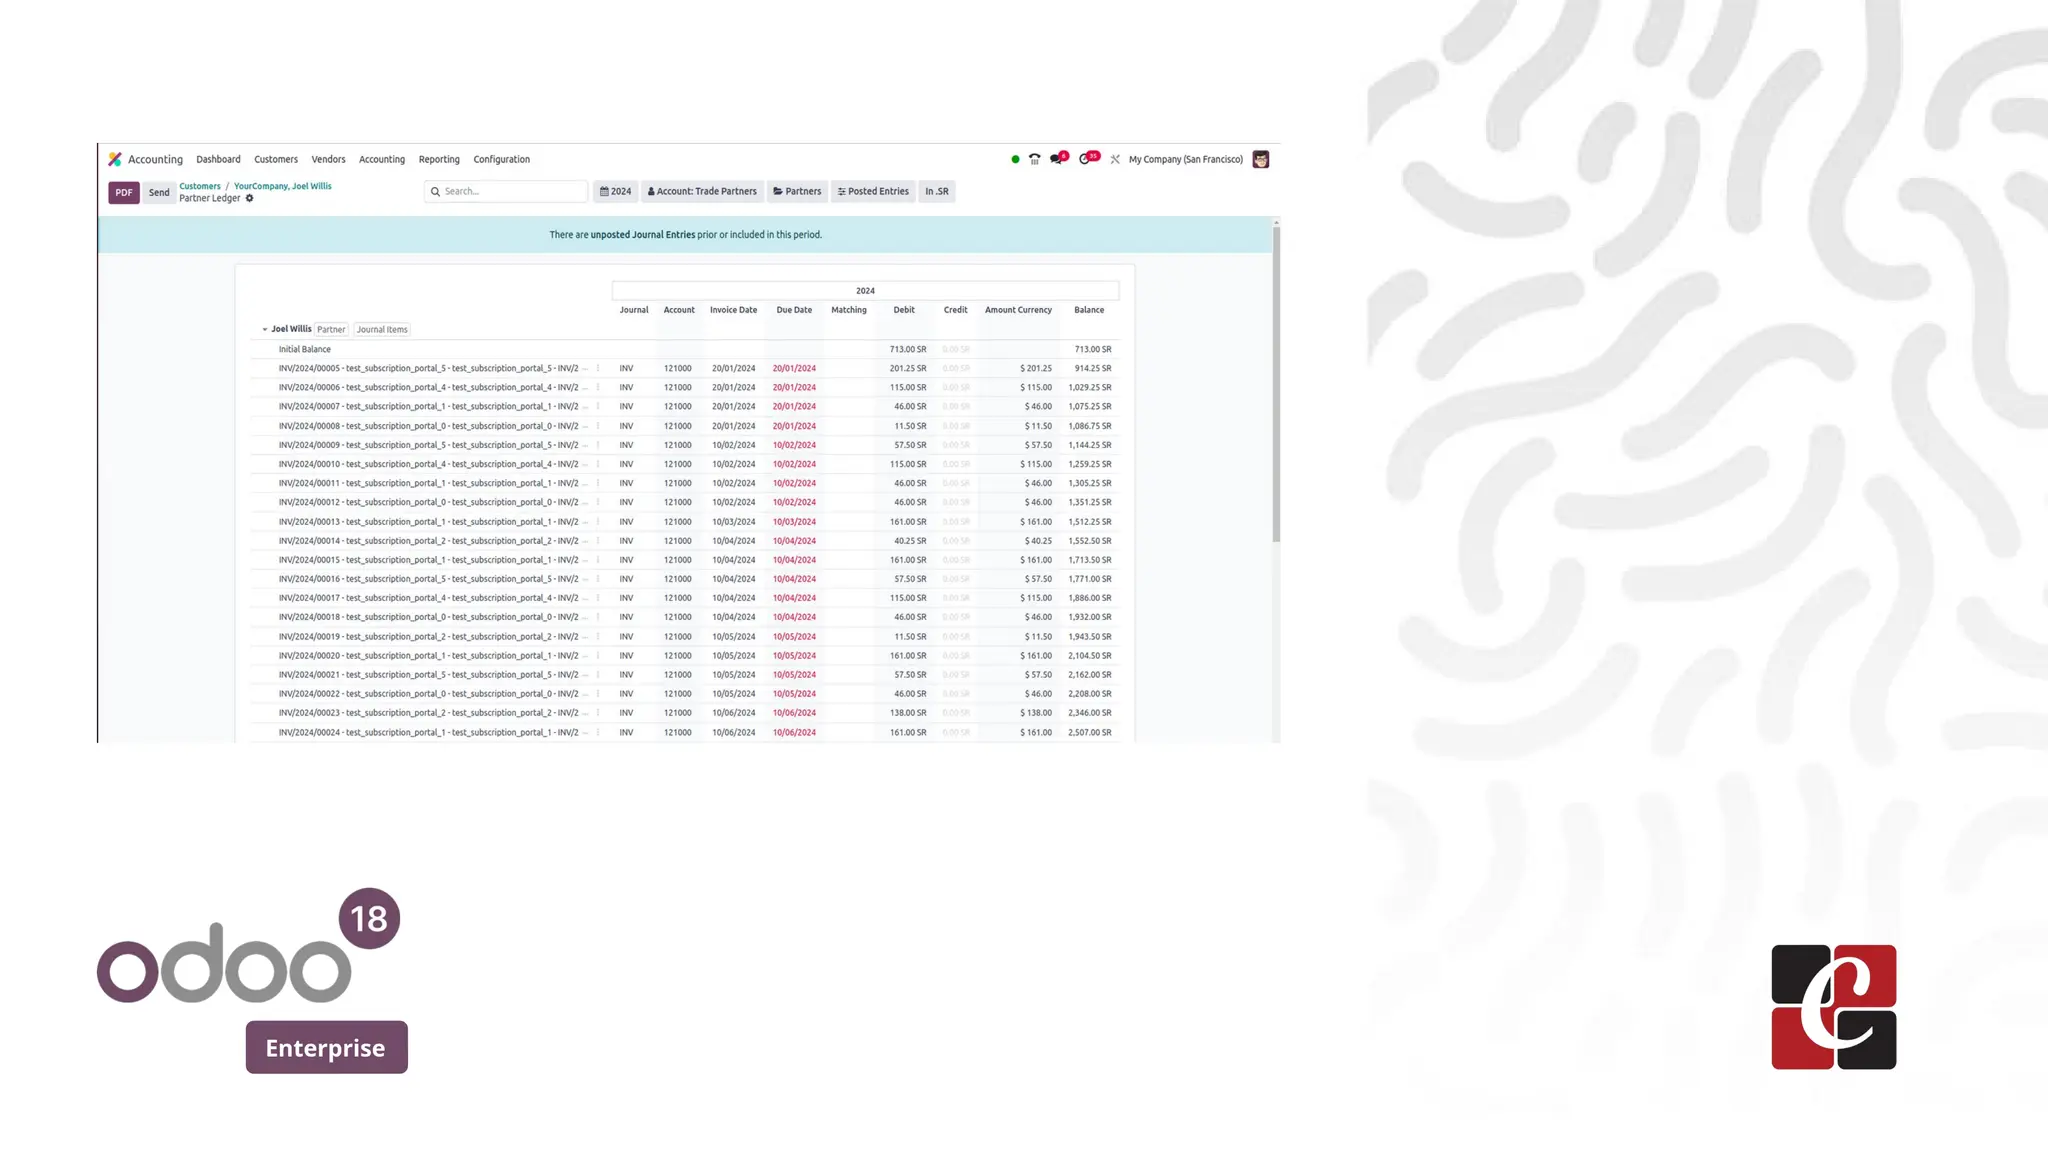Click the PDF export button
The image size is (2048, 1152).
coord(123,192)
